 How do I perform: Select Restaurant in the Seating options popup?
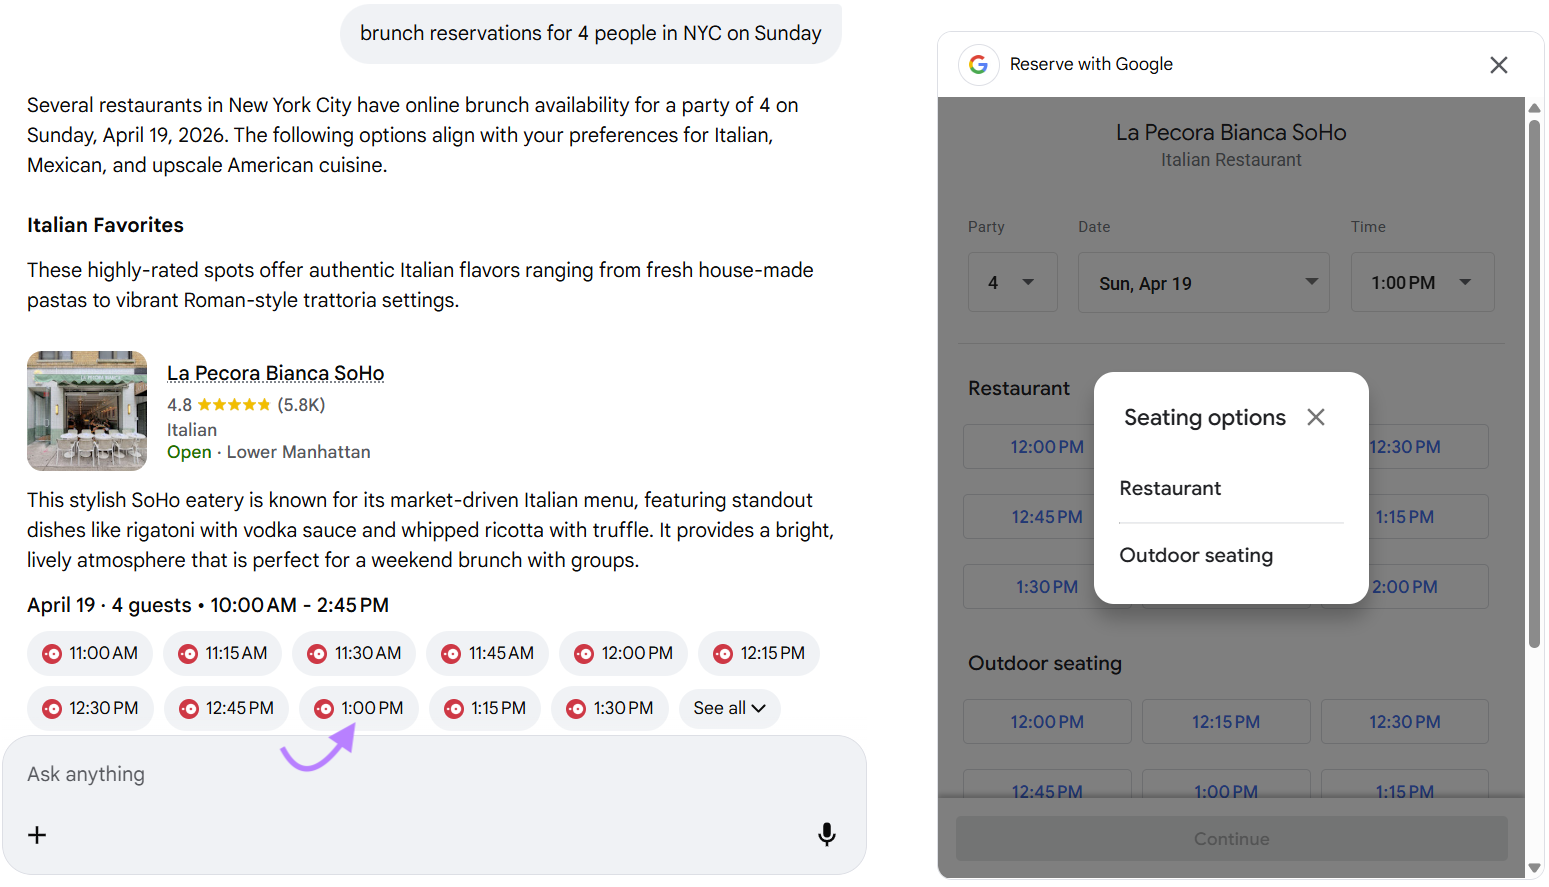1170,488
